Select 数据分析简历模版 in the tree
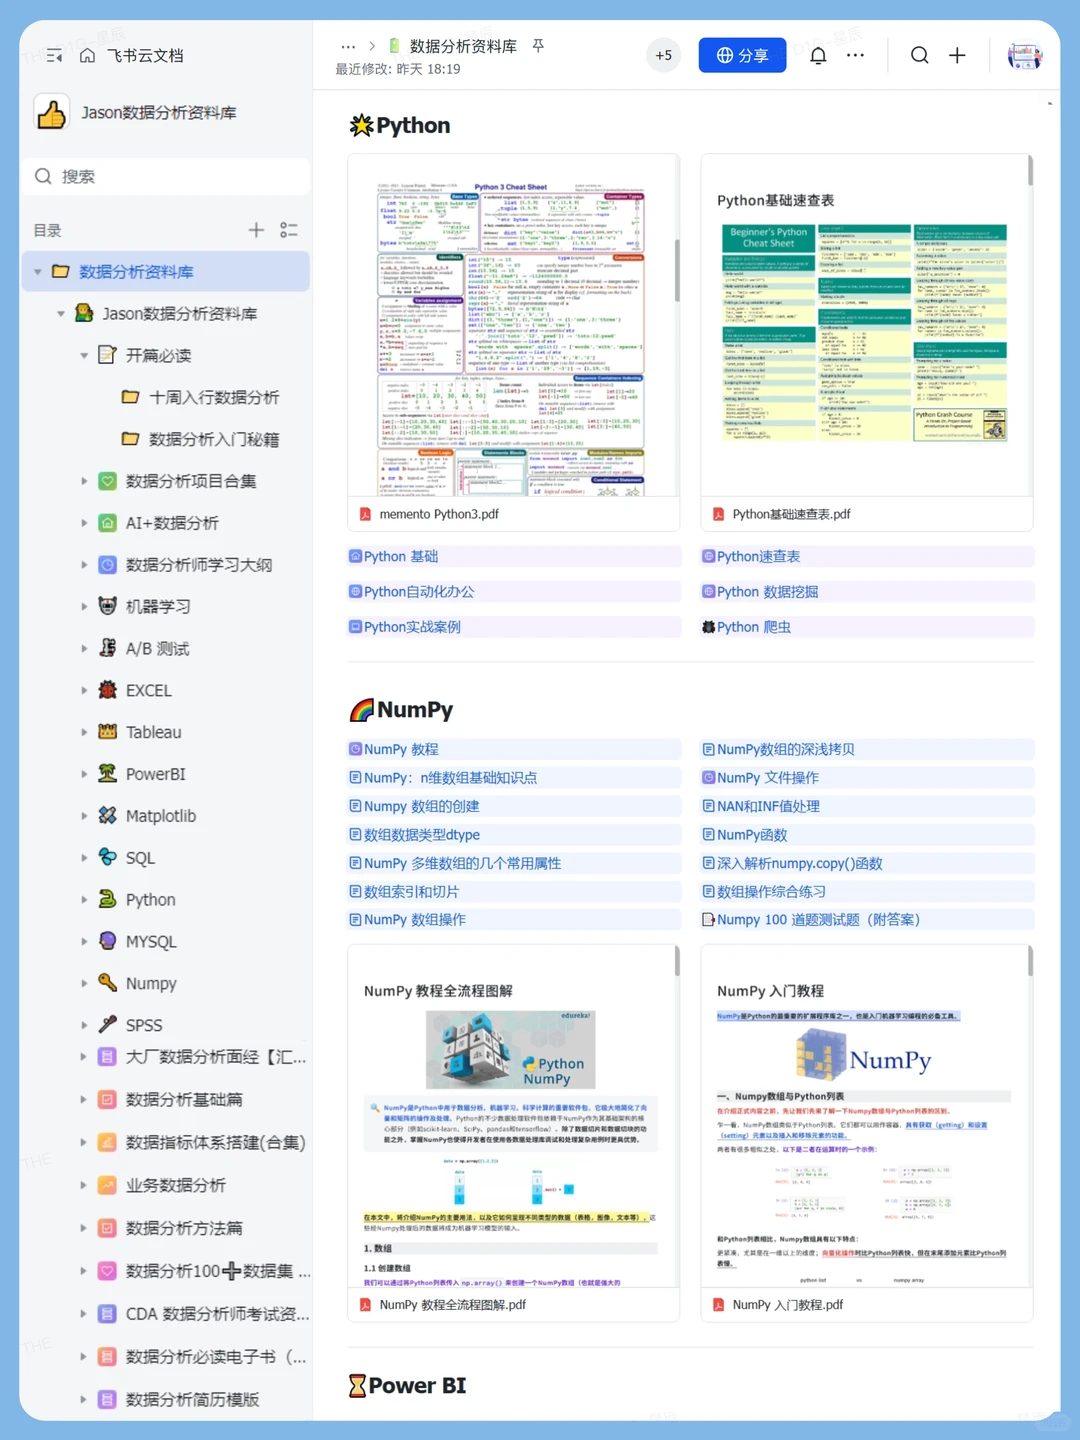1080x1440 pixels. click(x=192, y=1399)
